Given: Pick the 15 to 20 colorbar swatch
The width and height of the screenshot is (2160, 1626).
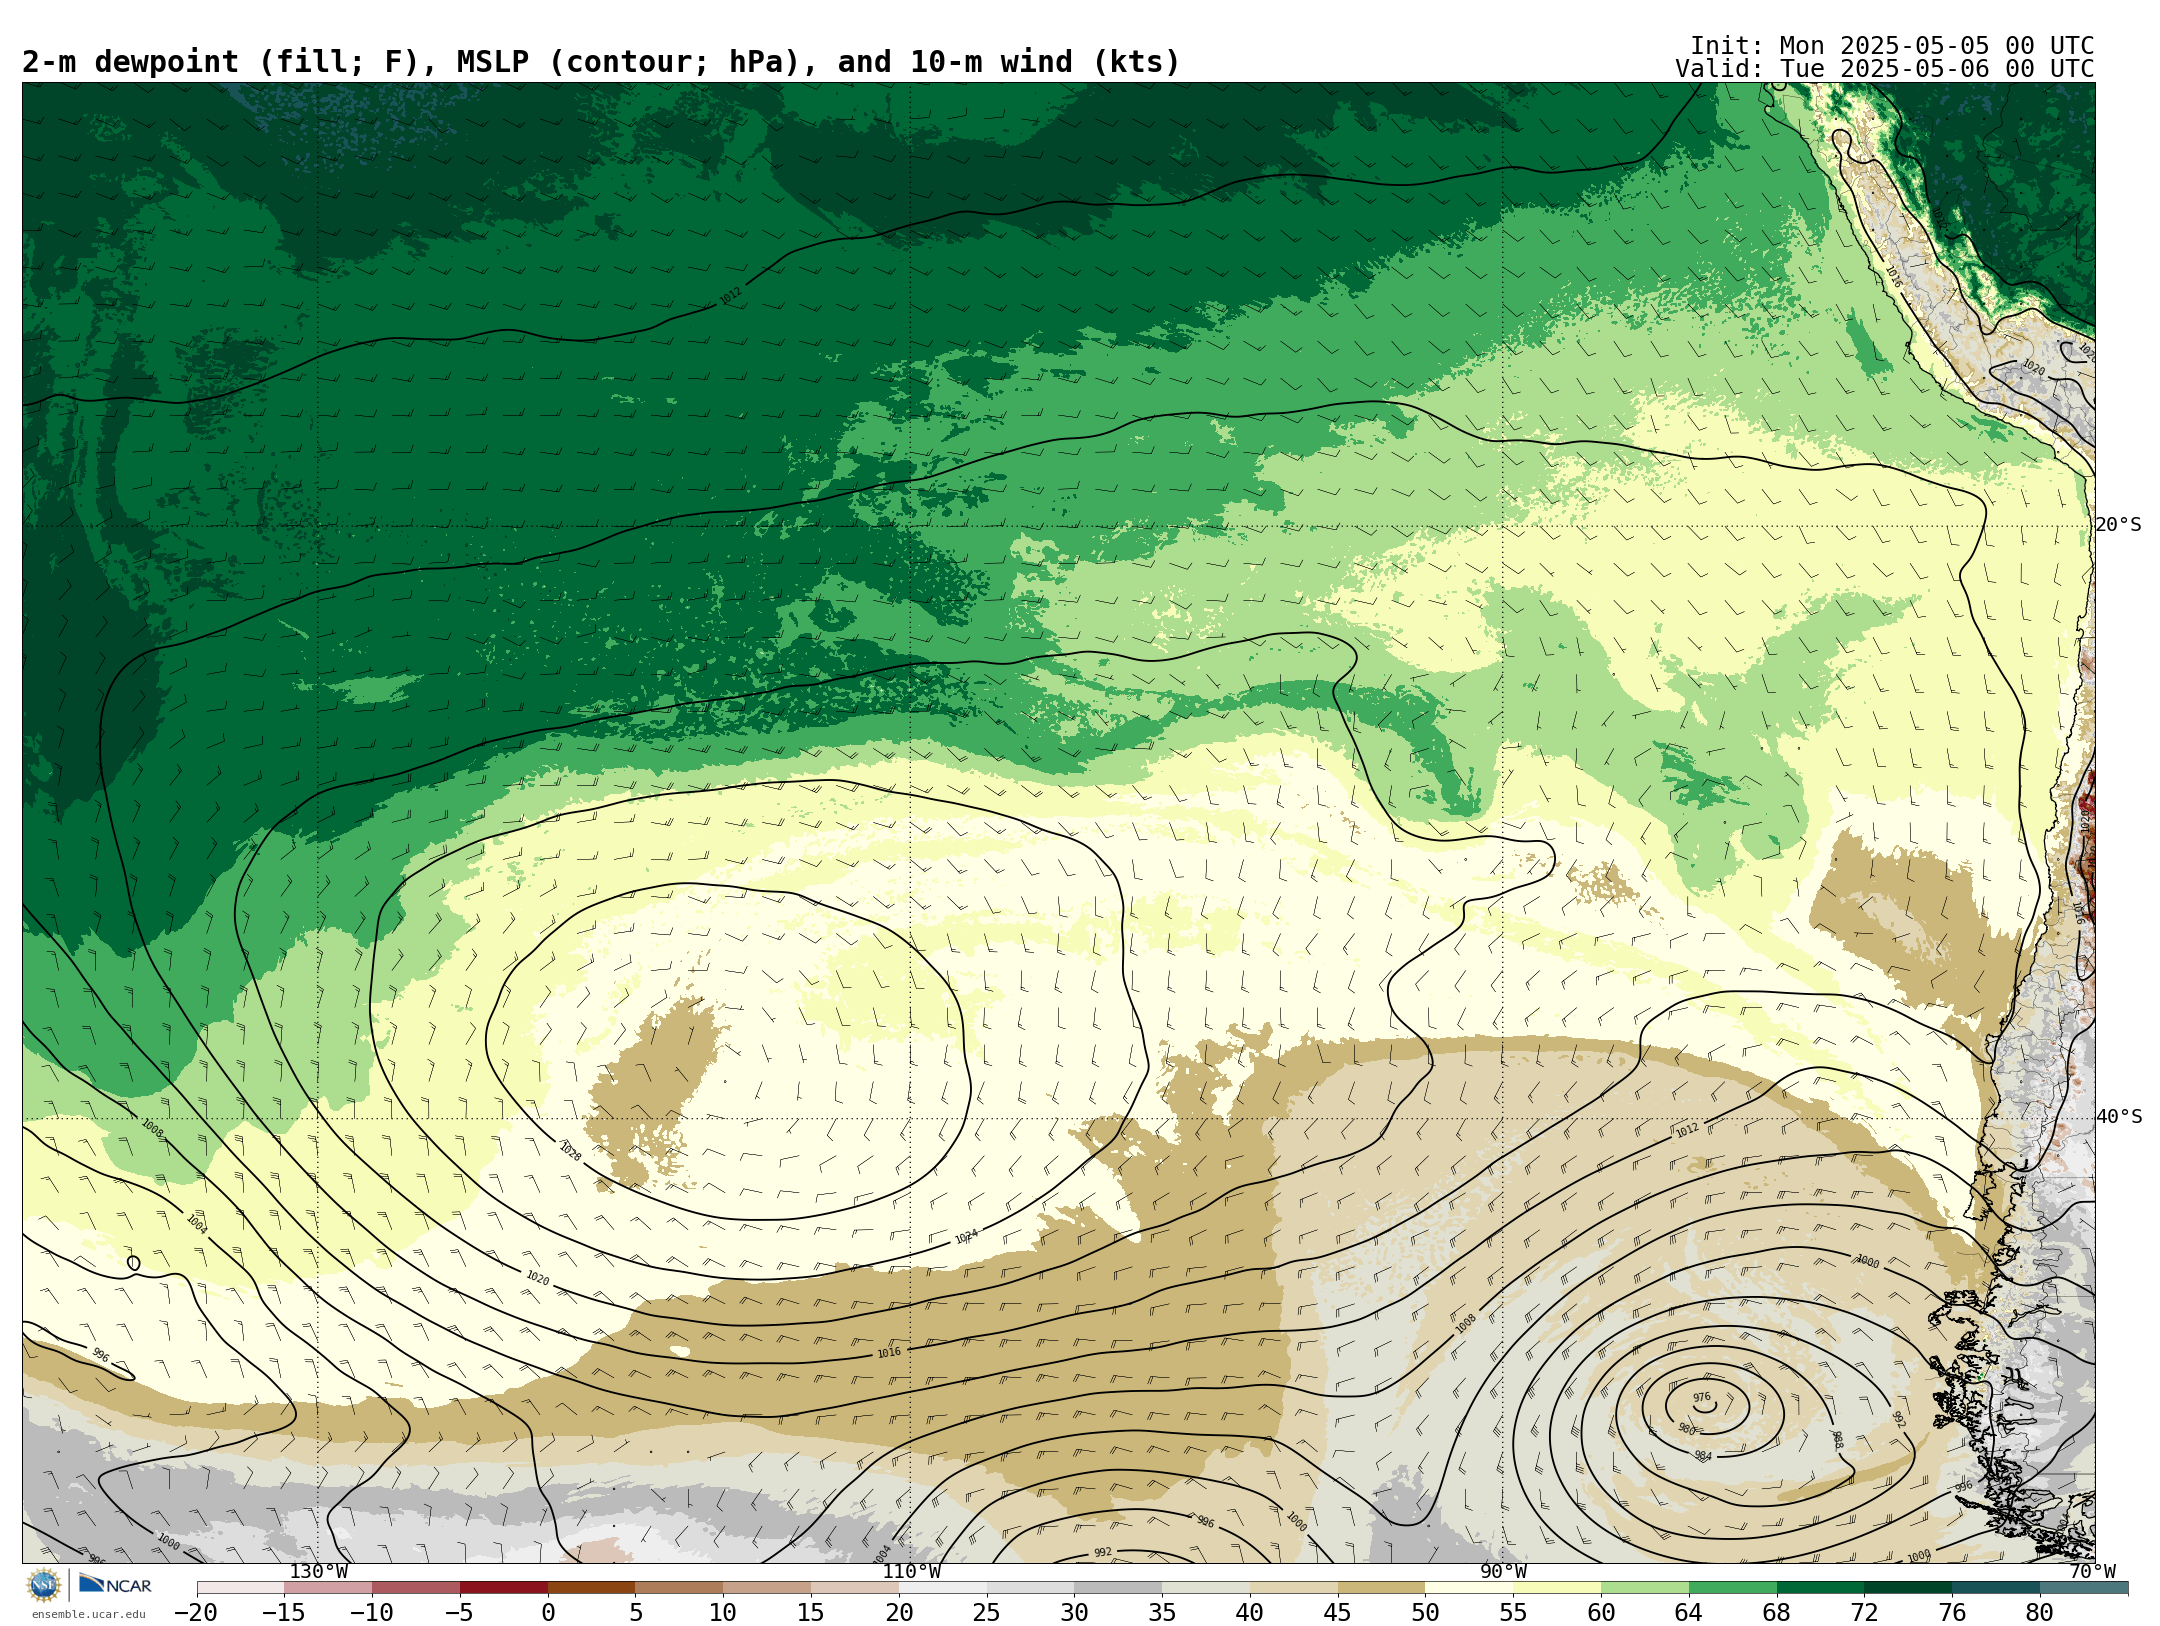Looking at the screenshot, I should 855,1588.
